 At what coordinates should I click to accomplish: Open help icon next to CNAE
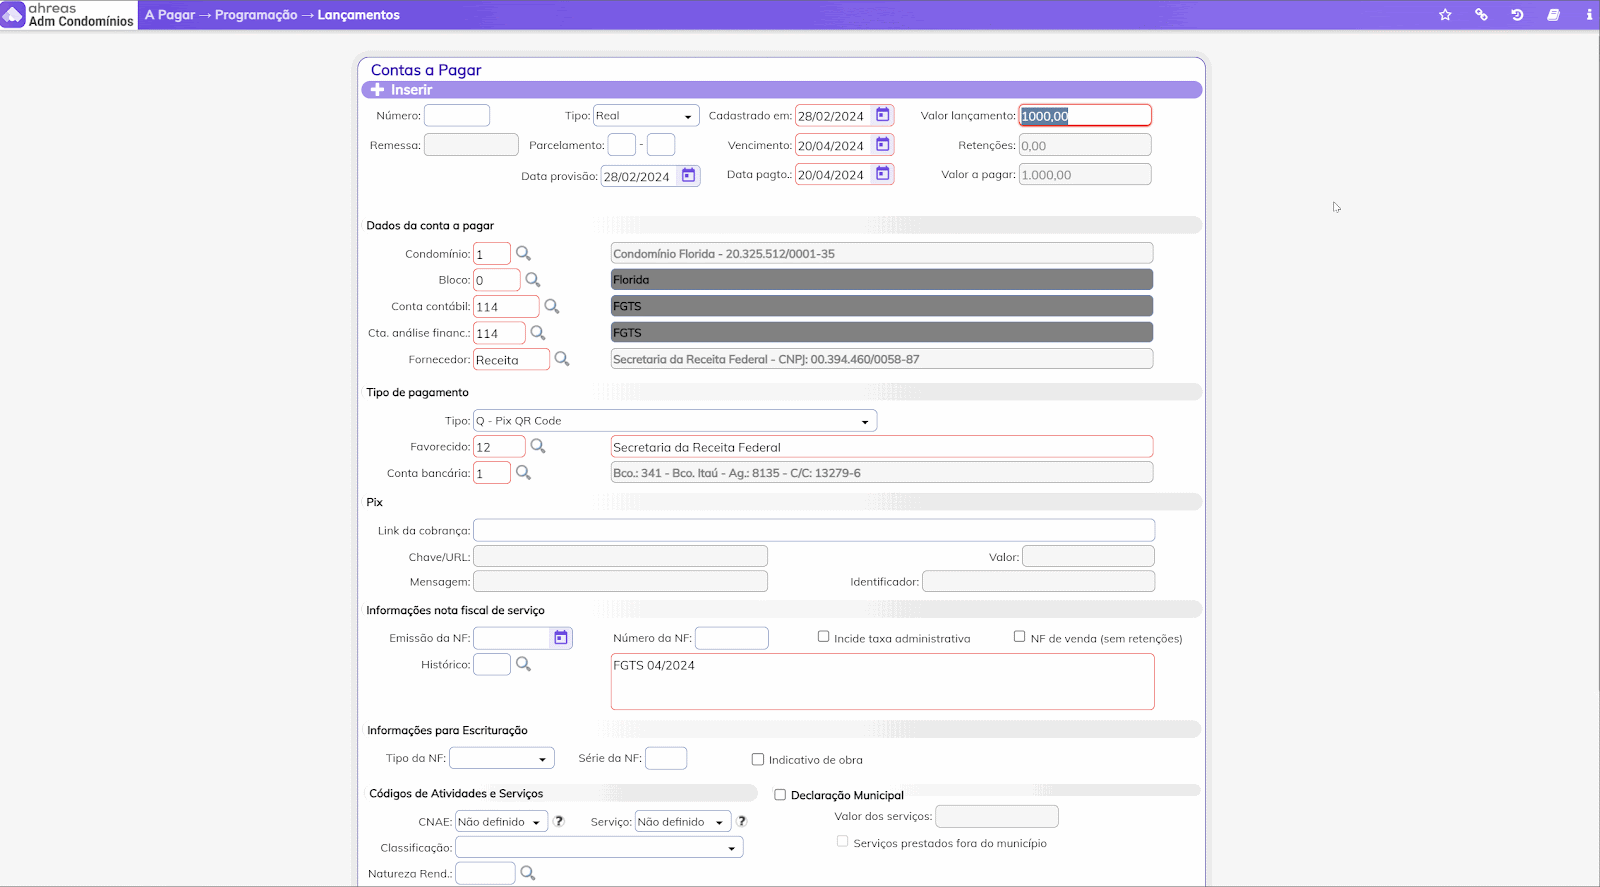(559, 821)
